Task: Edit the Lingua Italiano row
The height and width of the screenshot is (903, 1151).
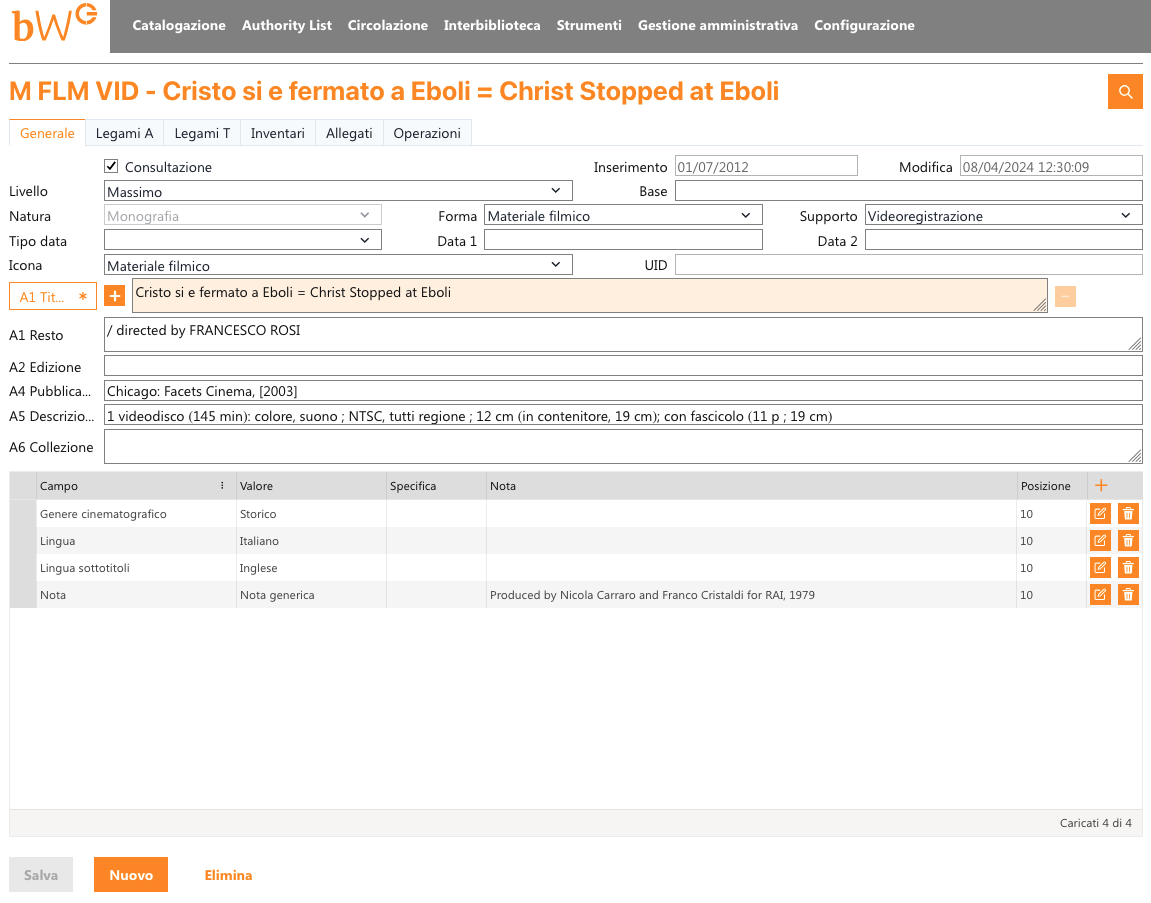Action: tap(1100, 541)
